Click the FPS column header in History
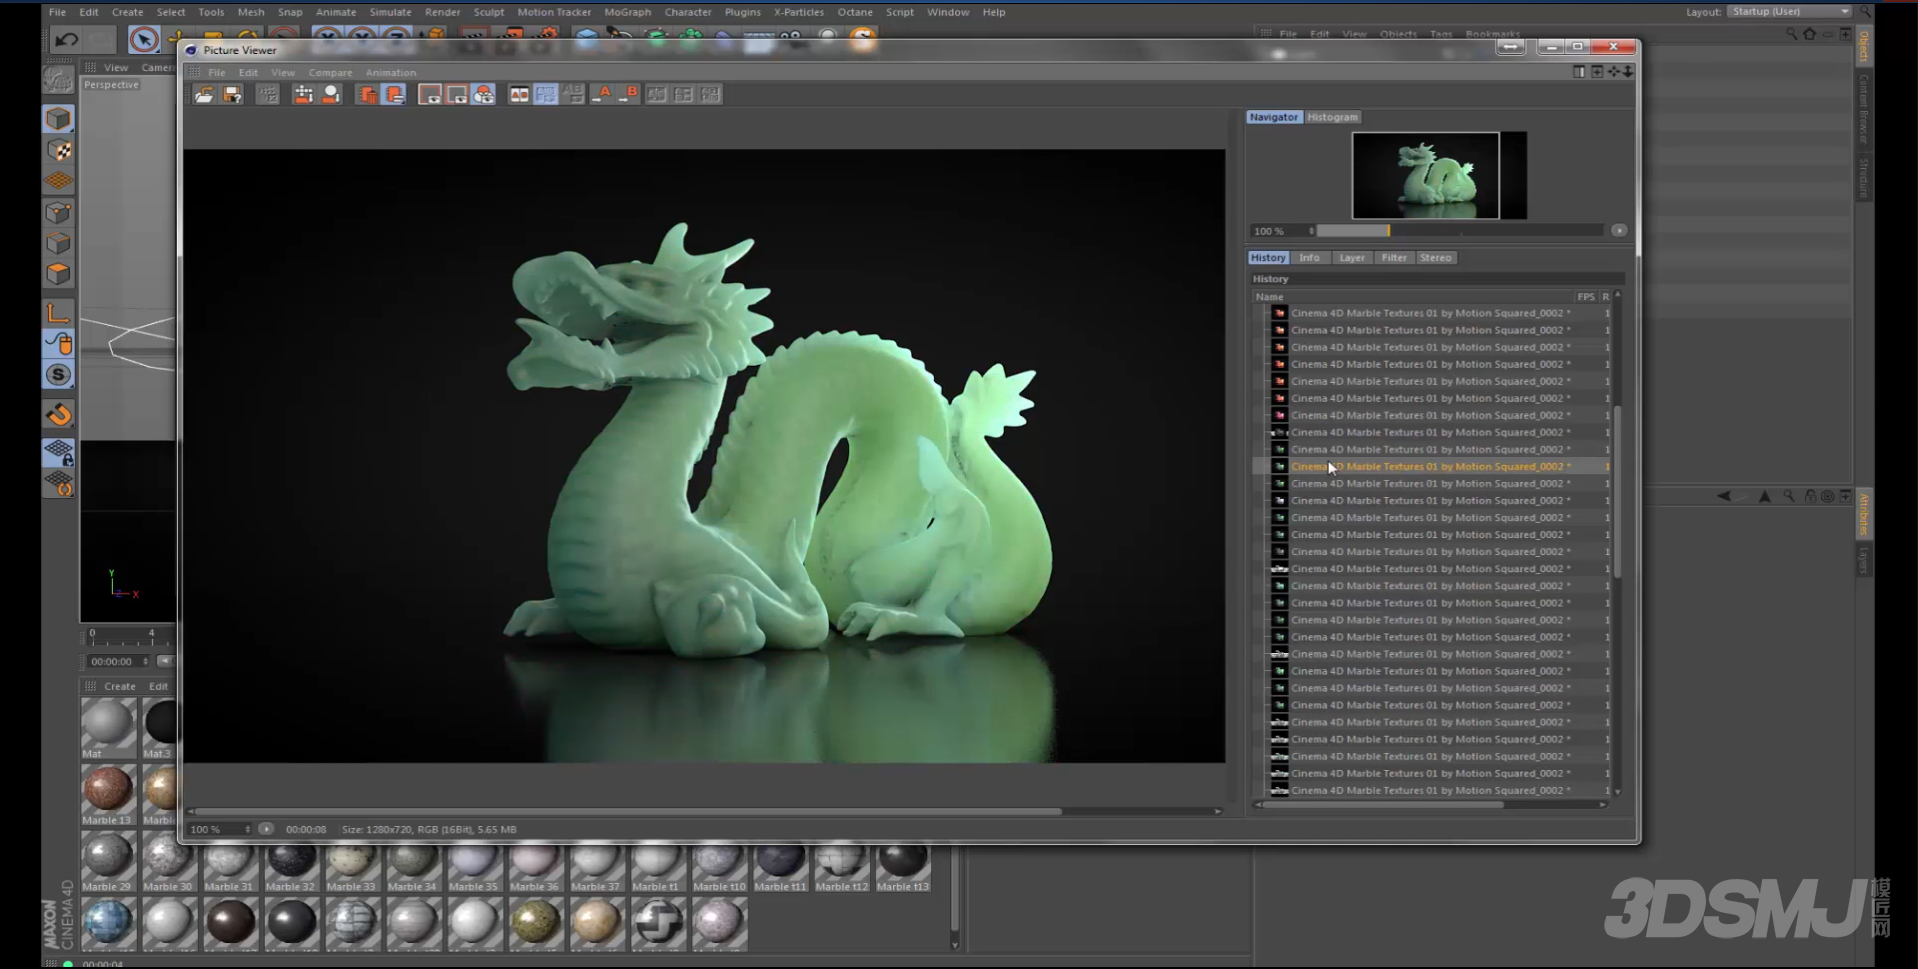The image size is (1918, 969). click(x=1585, y=297)
